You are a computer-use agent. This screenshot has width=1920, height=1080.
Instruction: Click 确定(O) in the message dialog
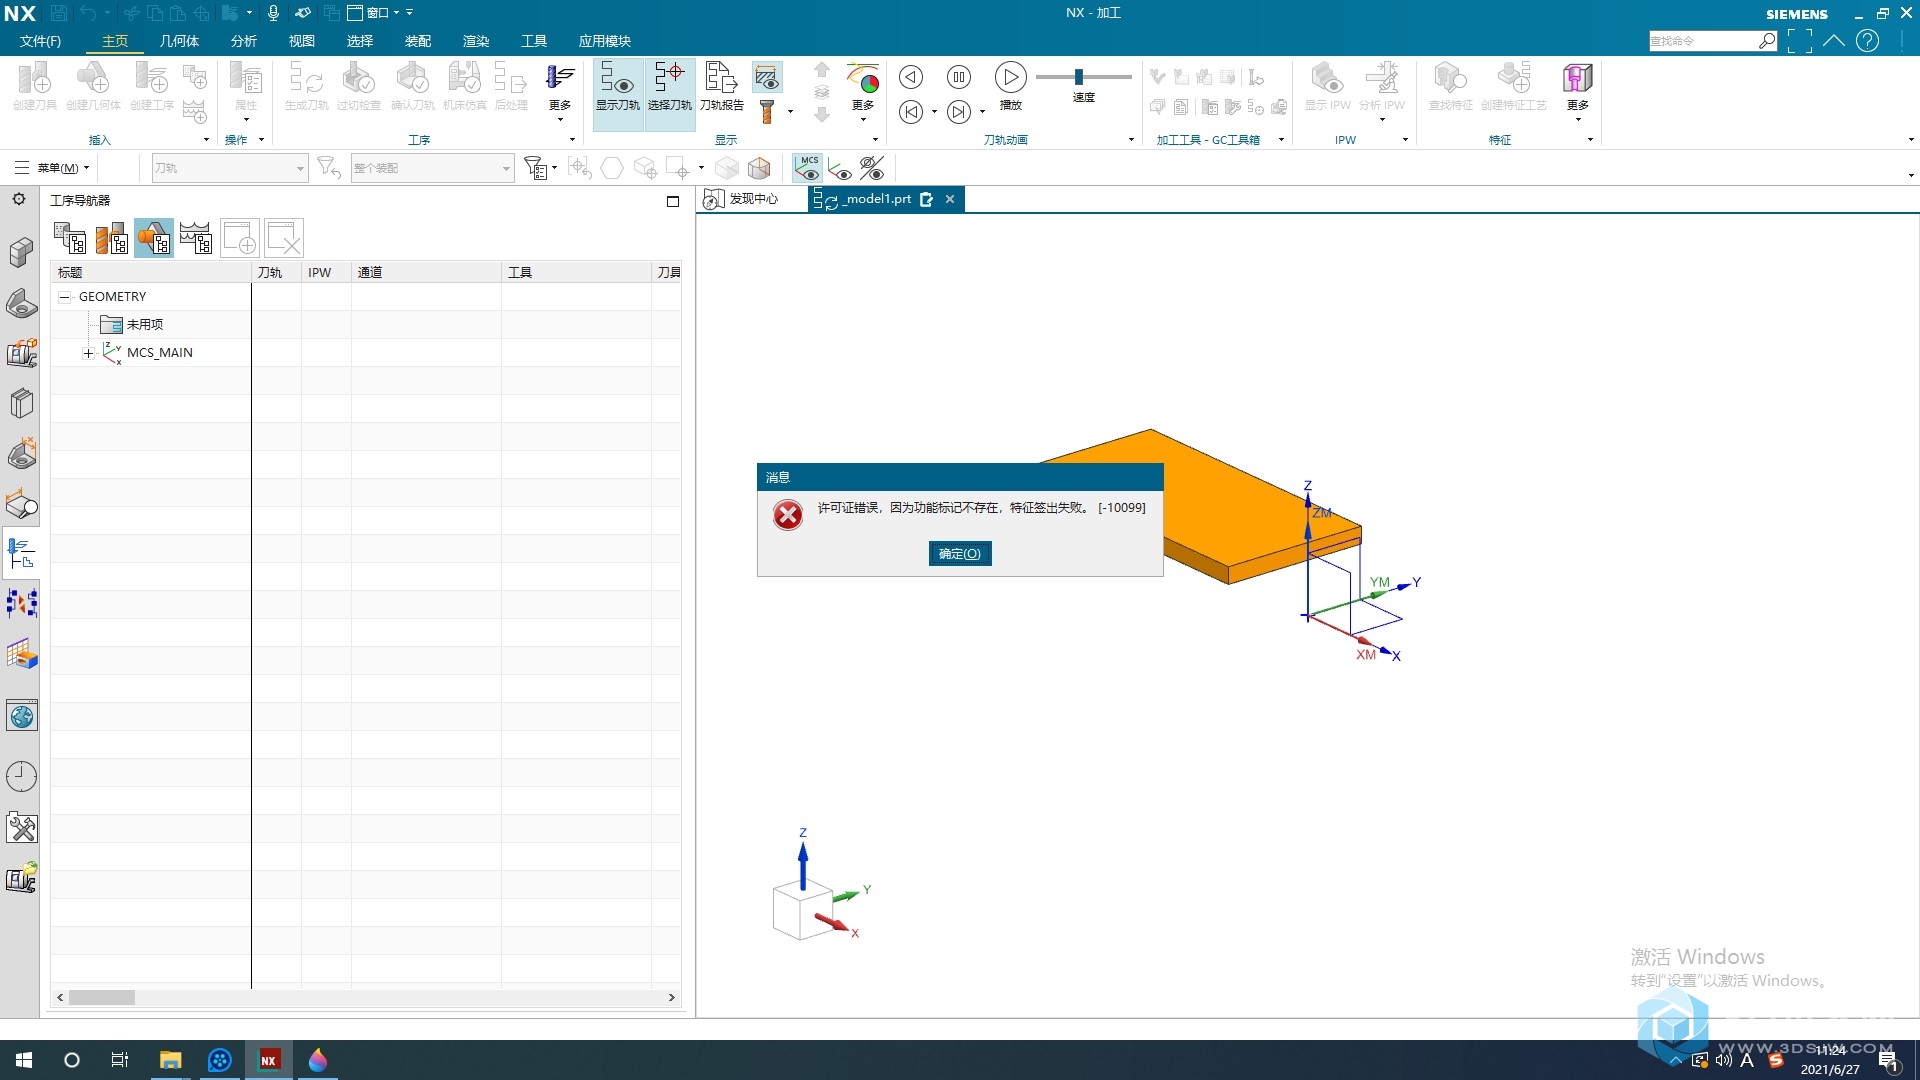(x=960, y=554)
